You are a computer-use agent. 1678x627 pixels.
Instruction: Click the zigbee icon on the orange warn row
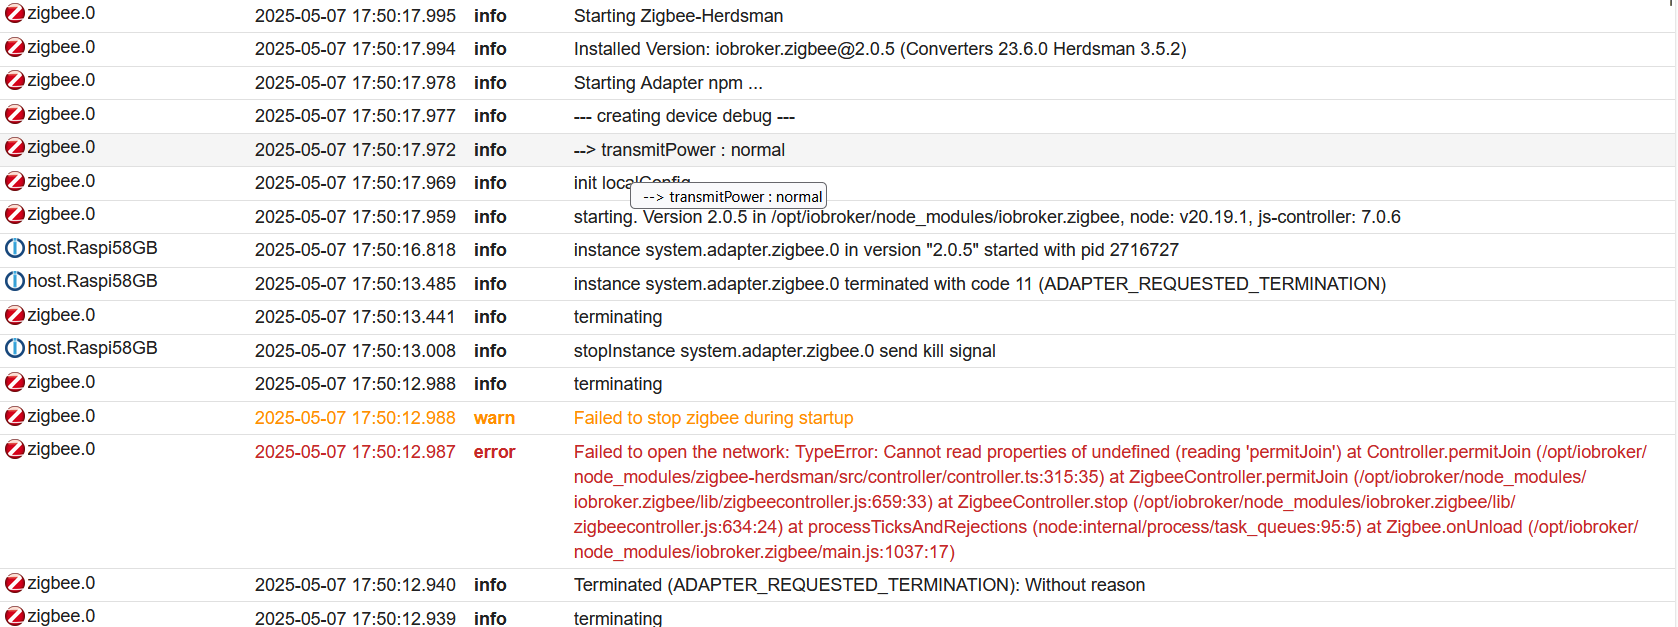click(x=15, y=416)
